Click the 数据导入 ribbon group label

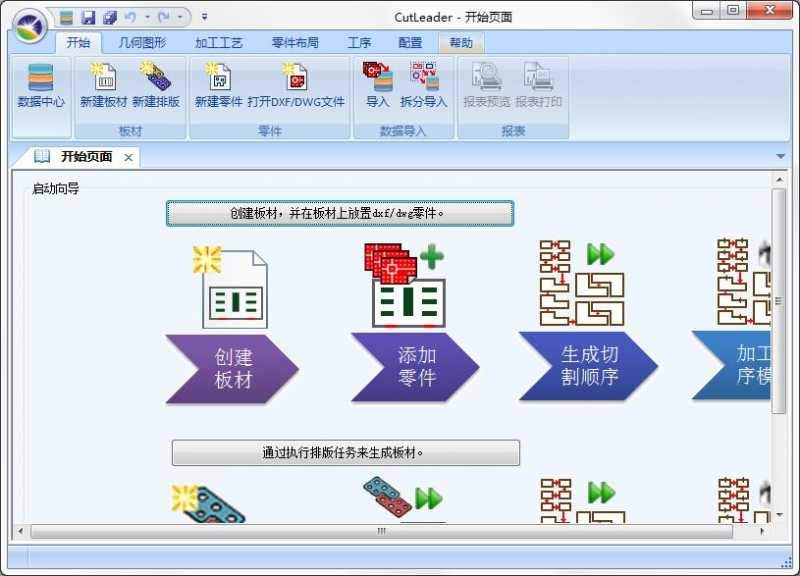pyautogui.click(x=403, y=132)
